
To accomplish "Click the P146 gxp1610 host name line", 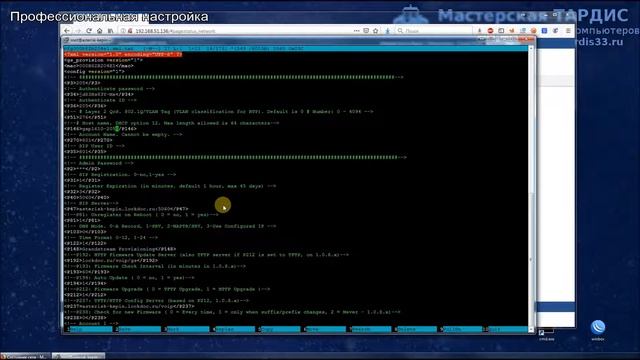I will [100, 129].
